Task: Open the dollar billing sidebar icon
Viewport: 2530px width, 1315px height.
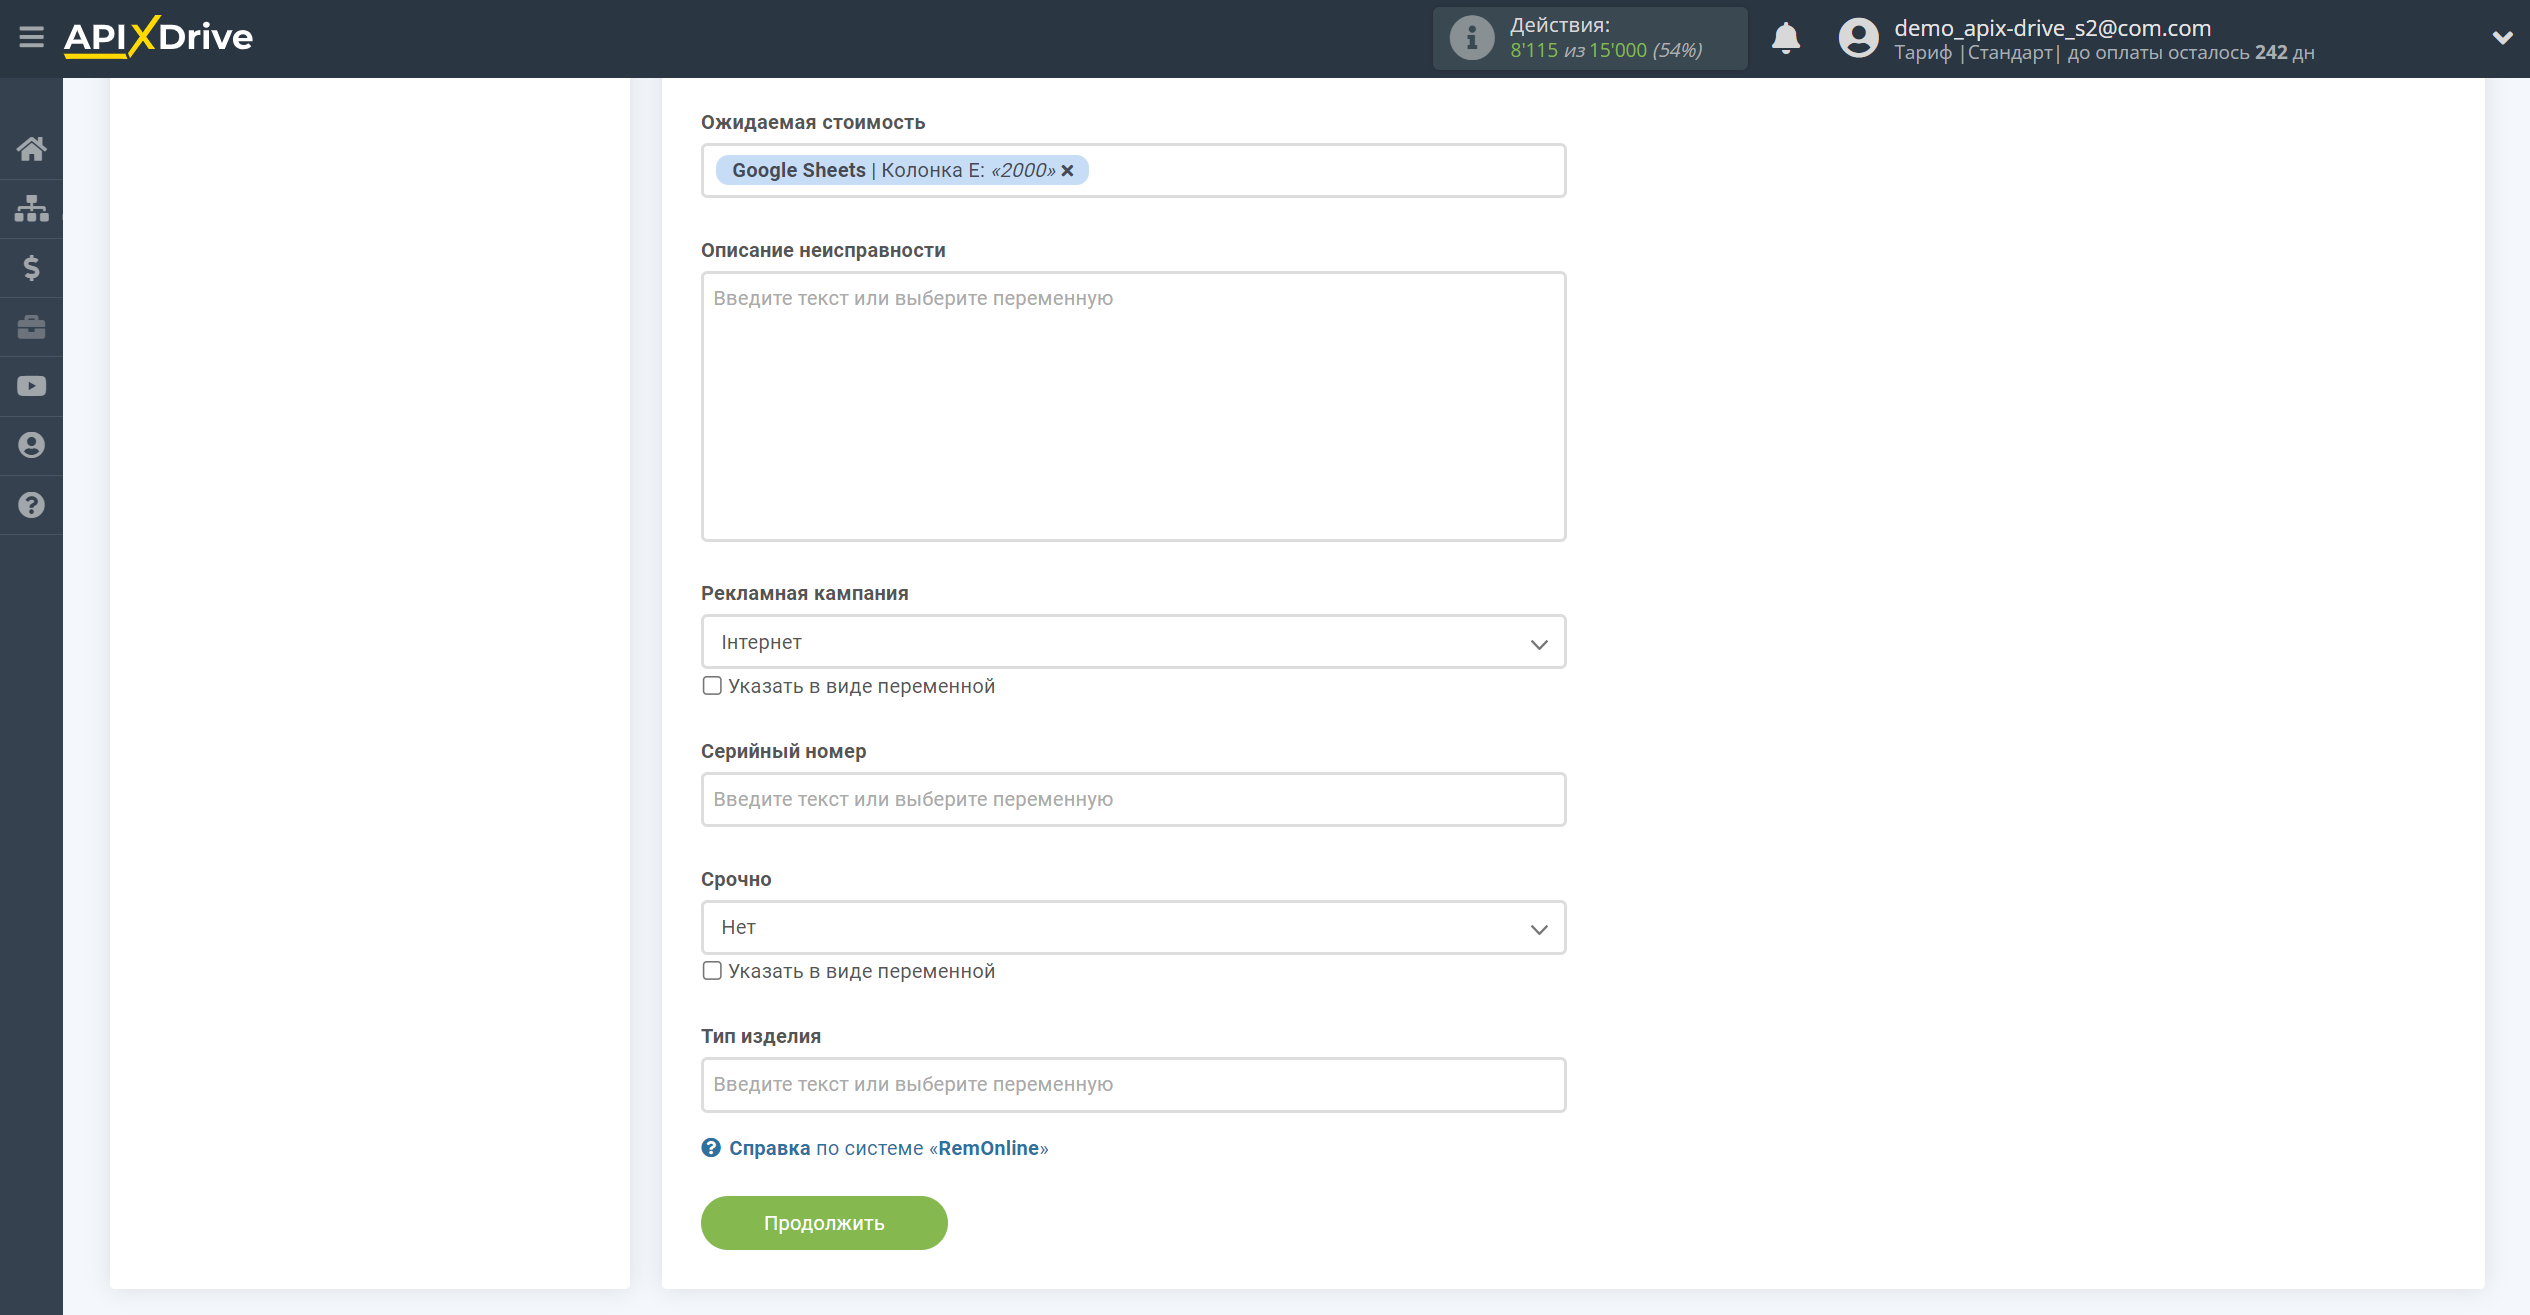Action: click(31, 267)
